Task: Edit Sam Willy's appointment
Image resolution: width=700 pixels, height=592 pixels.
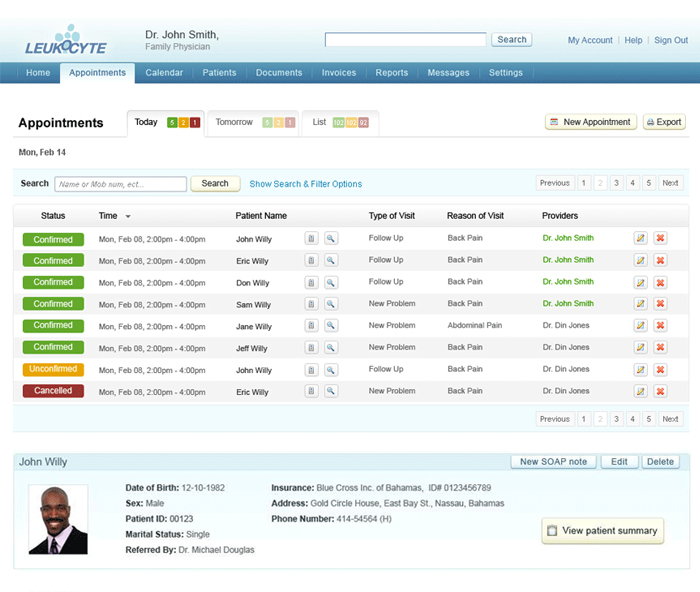Action: point(641,304)
